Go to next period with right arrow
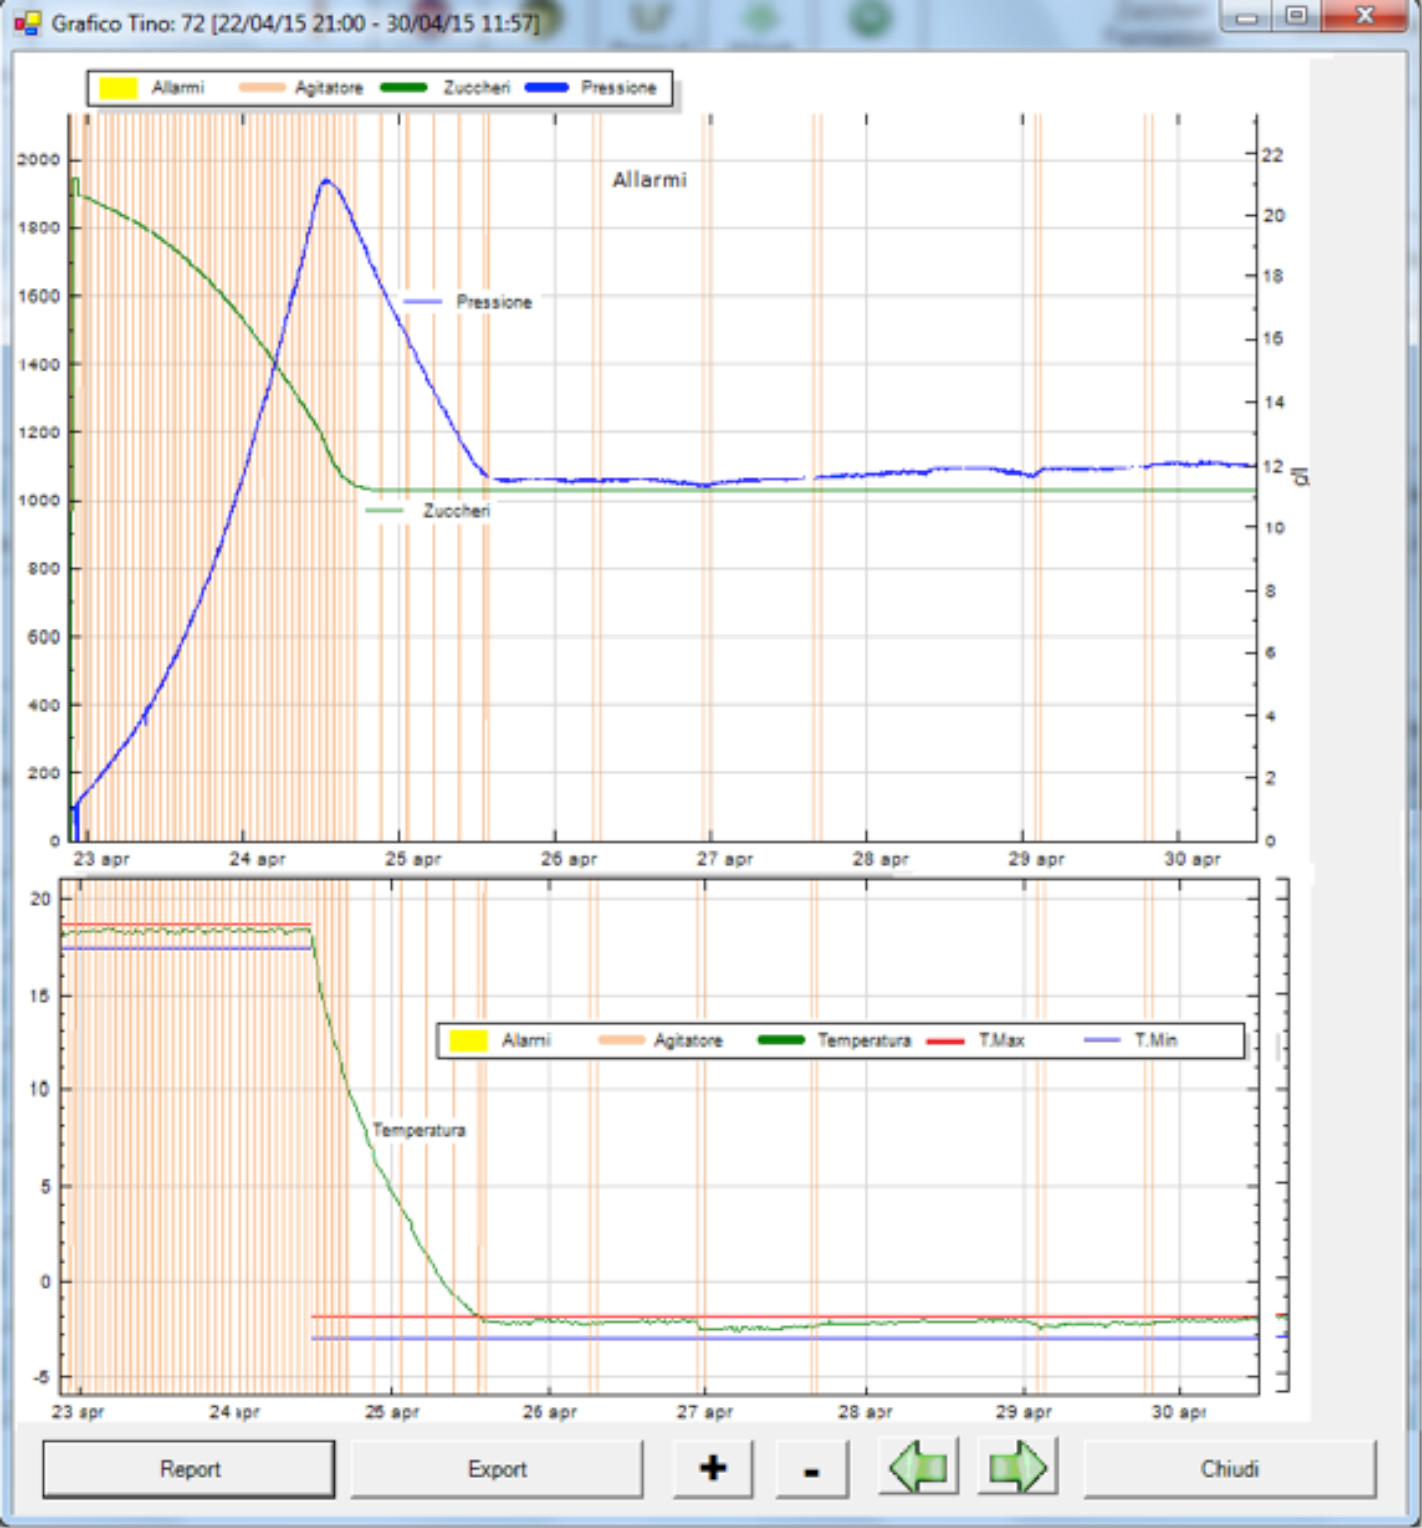 coord(1017,1468)
